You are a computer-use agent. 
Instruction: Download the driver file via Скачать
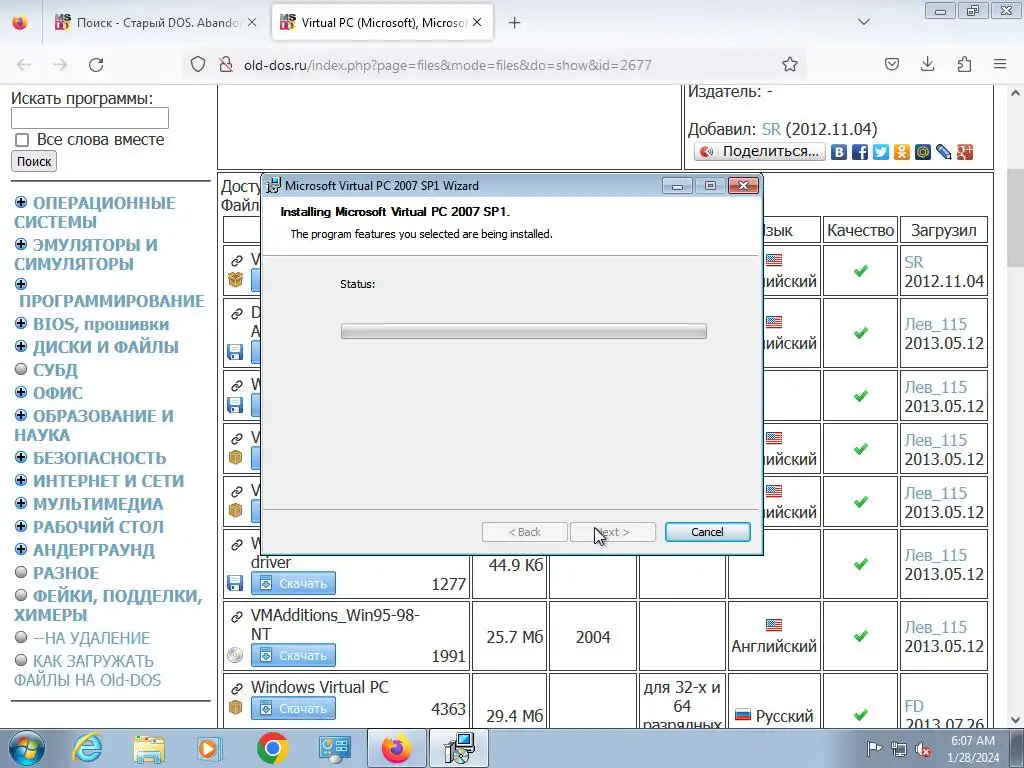point(293,583)
